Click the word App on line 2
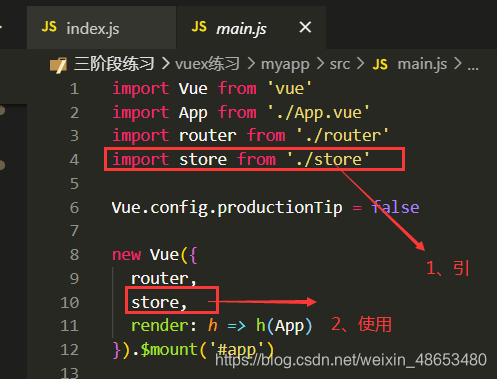This screenshot has width=497, height=379. [193, 113]
